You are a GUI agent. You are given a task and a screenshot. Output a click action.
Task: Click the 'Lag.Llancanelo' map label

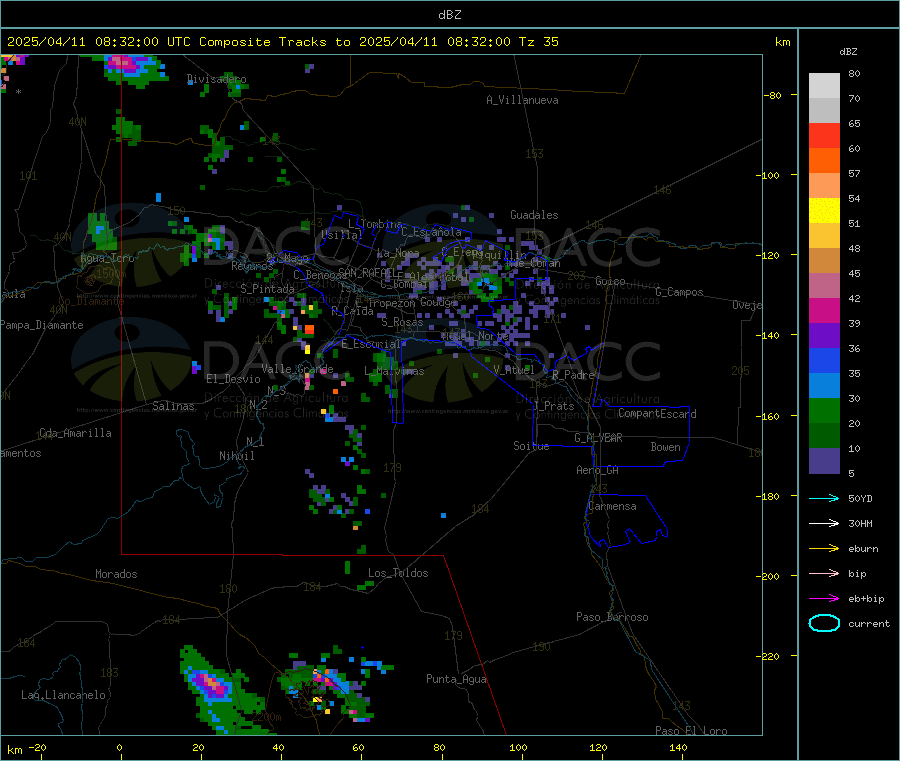point(63,695)
